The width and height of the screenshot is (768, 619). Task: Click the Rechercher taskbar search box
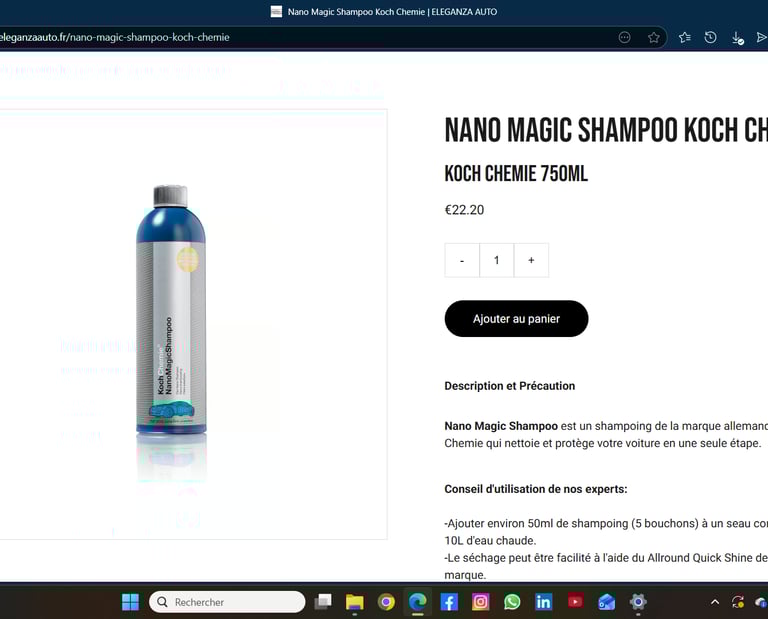227,602
